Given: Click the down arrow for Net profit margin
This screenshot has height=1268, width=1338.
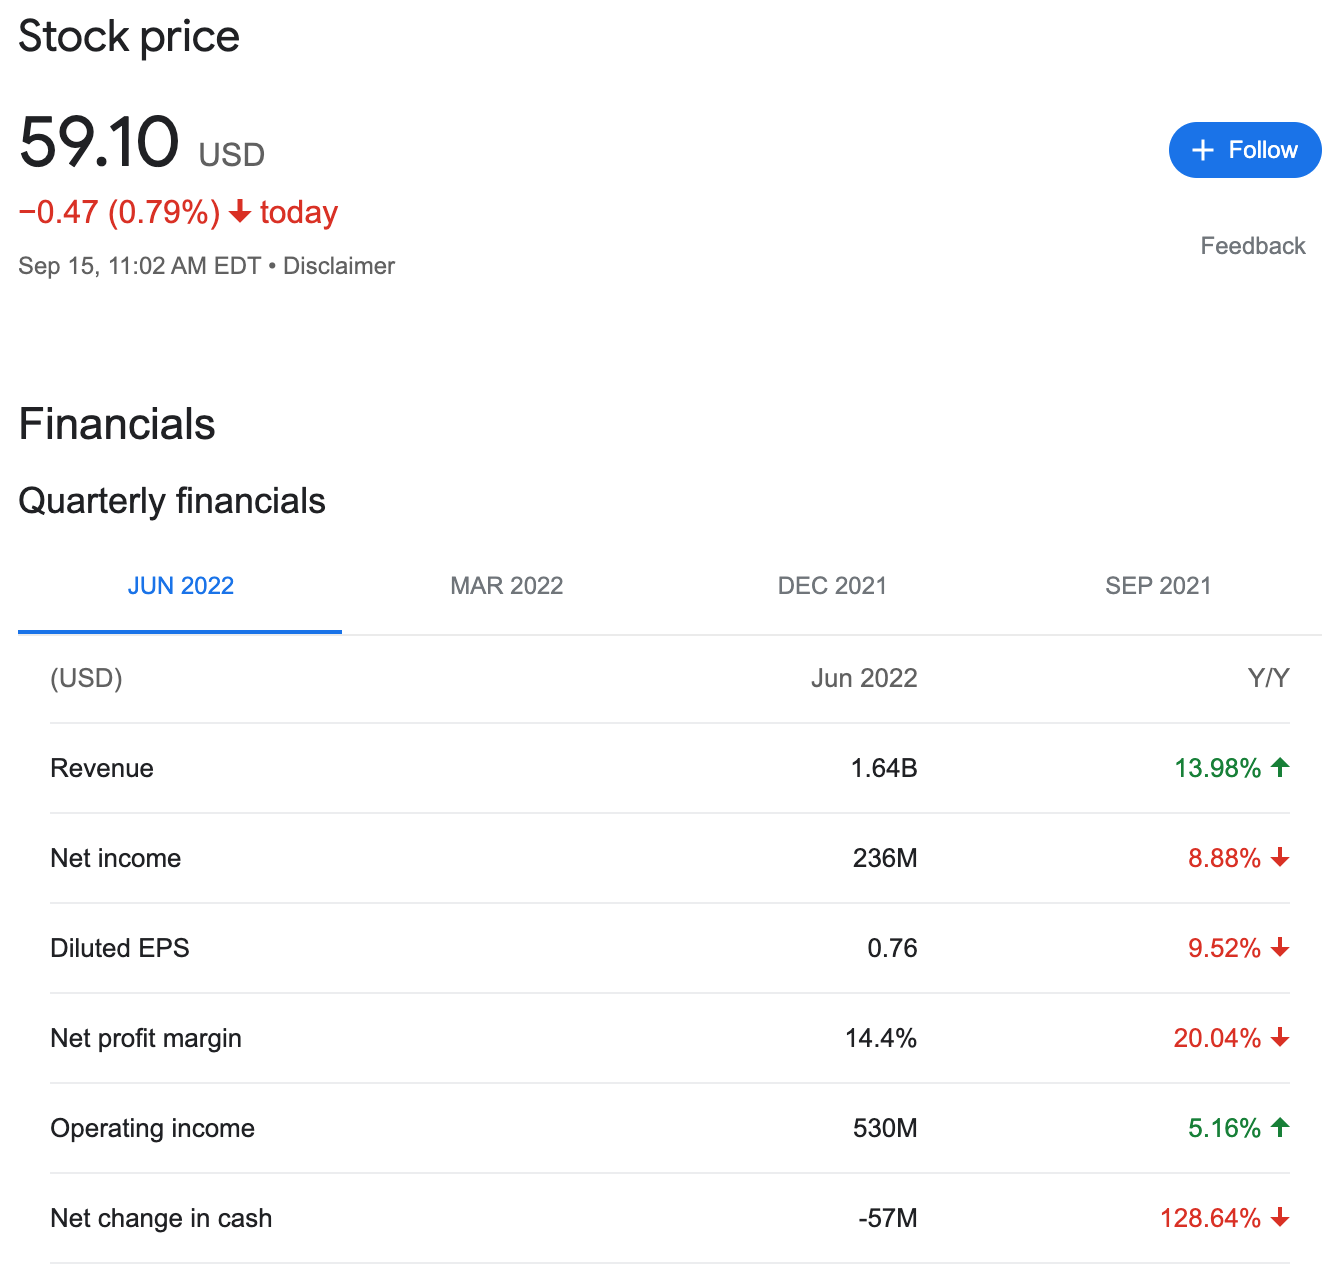Looking at the screenshot, I should pos(1280,1038).
